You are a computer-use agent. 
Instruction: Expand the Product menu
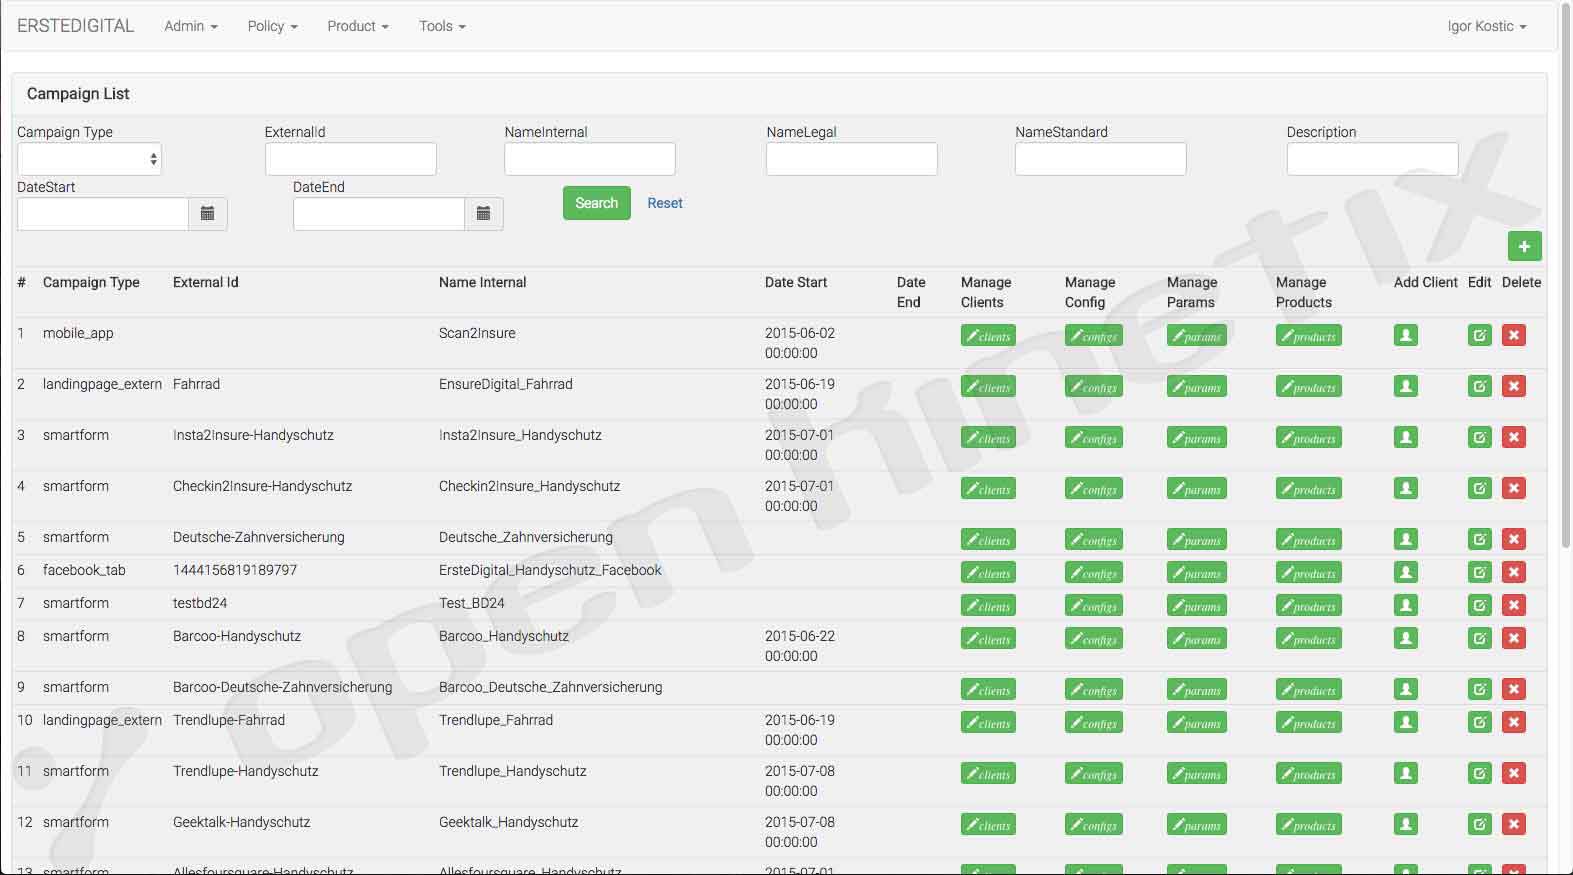(x=358, y=26)
